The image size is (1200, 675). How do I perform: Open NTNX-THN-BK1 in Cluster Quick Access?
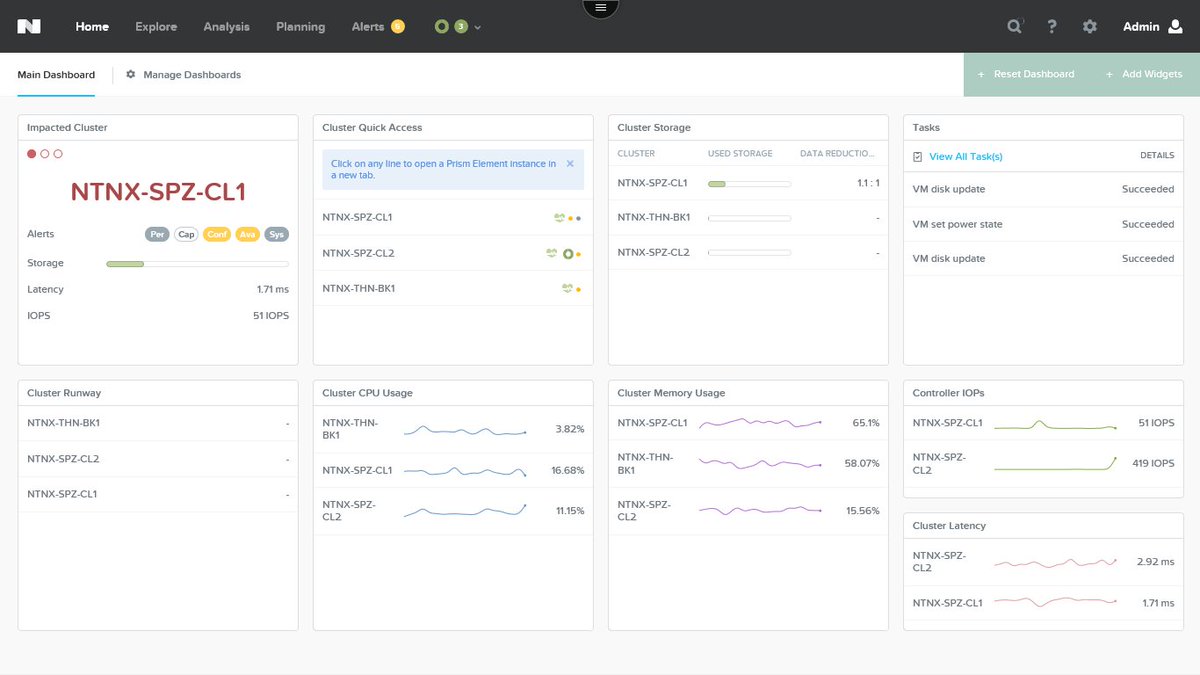coord(453,288)
